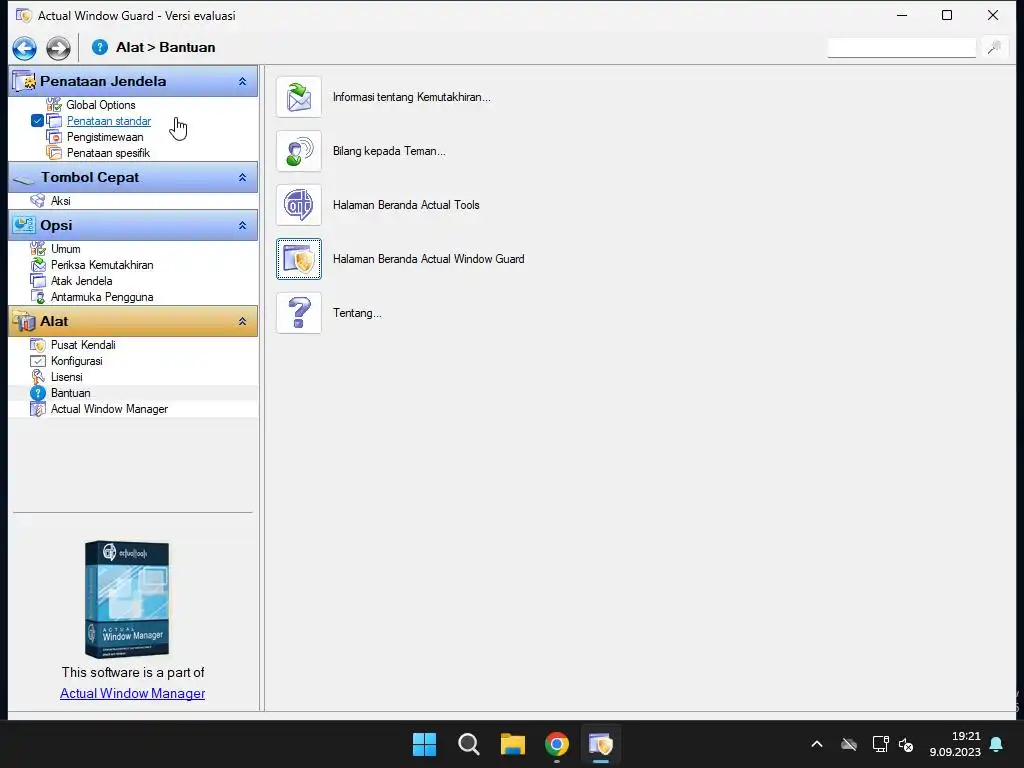Image resolution: width=1024 pixels, height=768 pixels.
Task: Click the Antarmuka Pengguna icon
Action: pyautogui.click(x=38, y=297)
